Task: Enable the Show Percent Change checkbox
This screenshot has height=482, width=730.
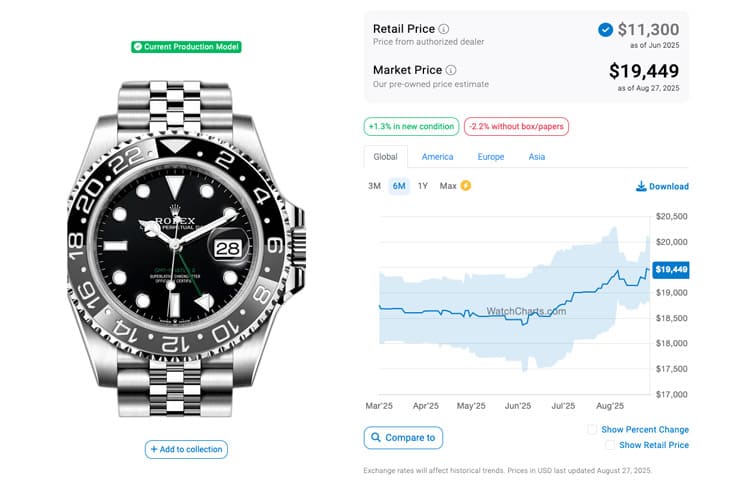Action: click(x=592, y=429)
